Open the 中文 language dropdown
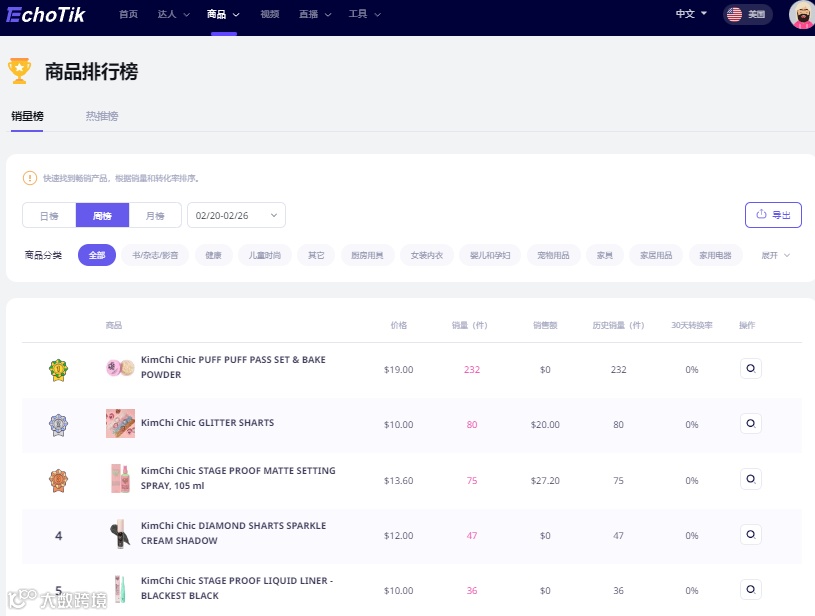 coord(691,14)
